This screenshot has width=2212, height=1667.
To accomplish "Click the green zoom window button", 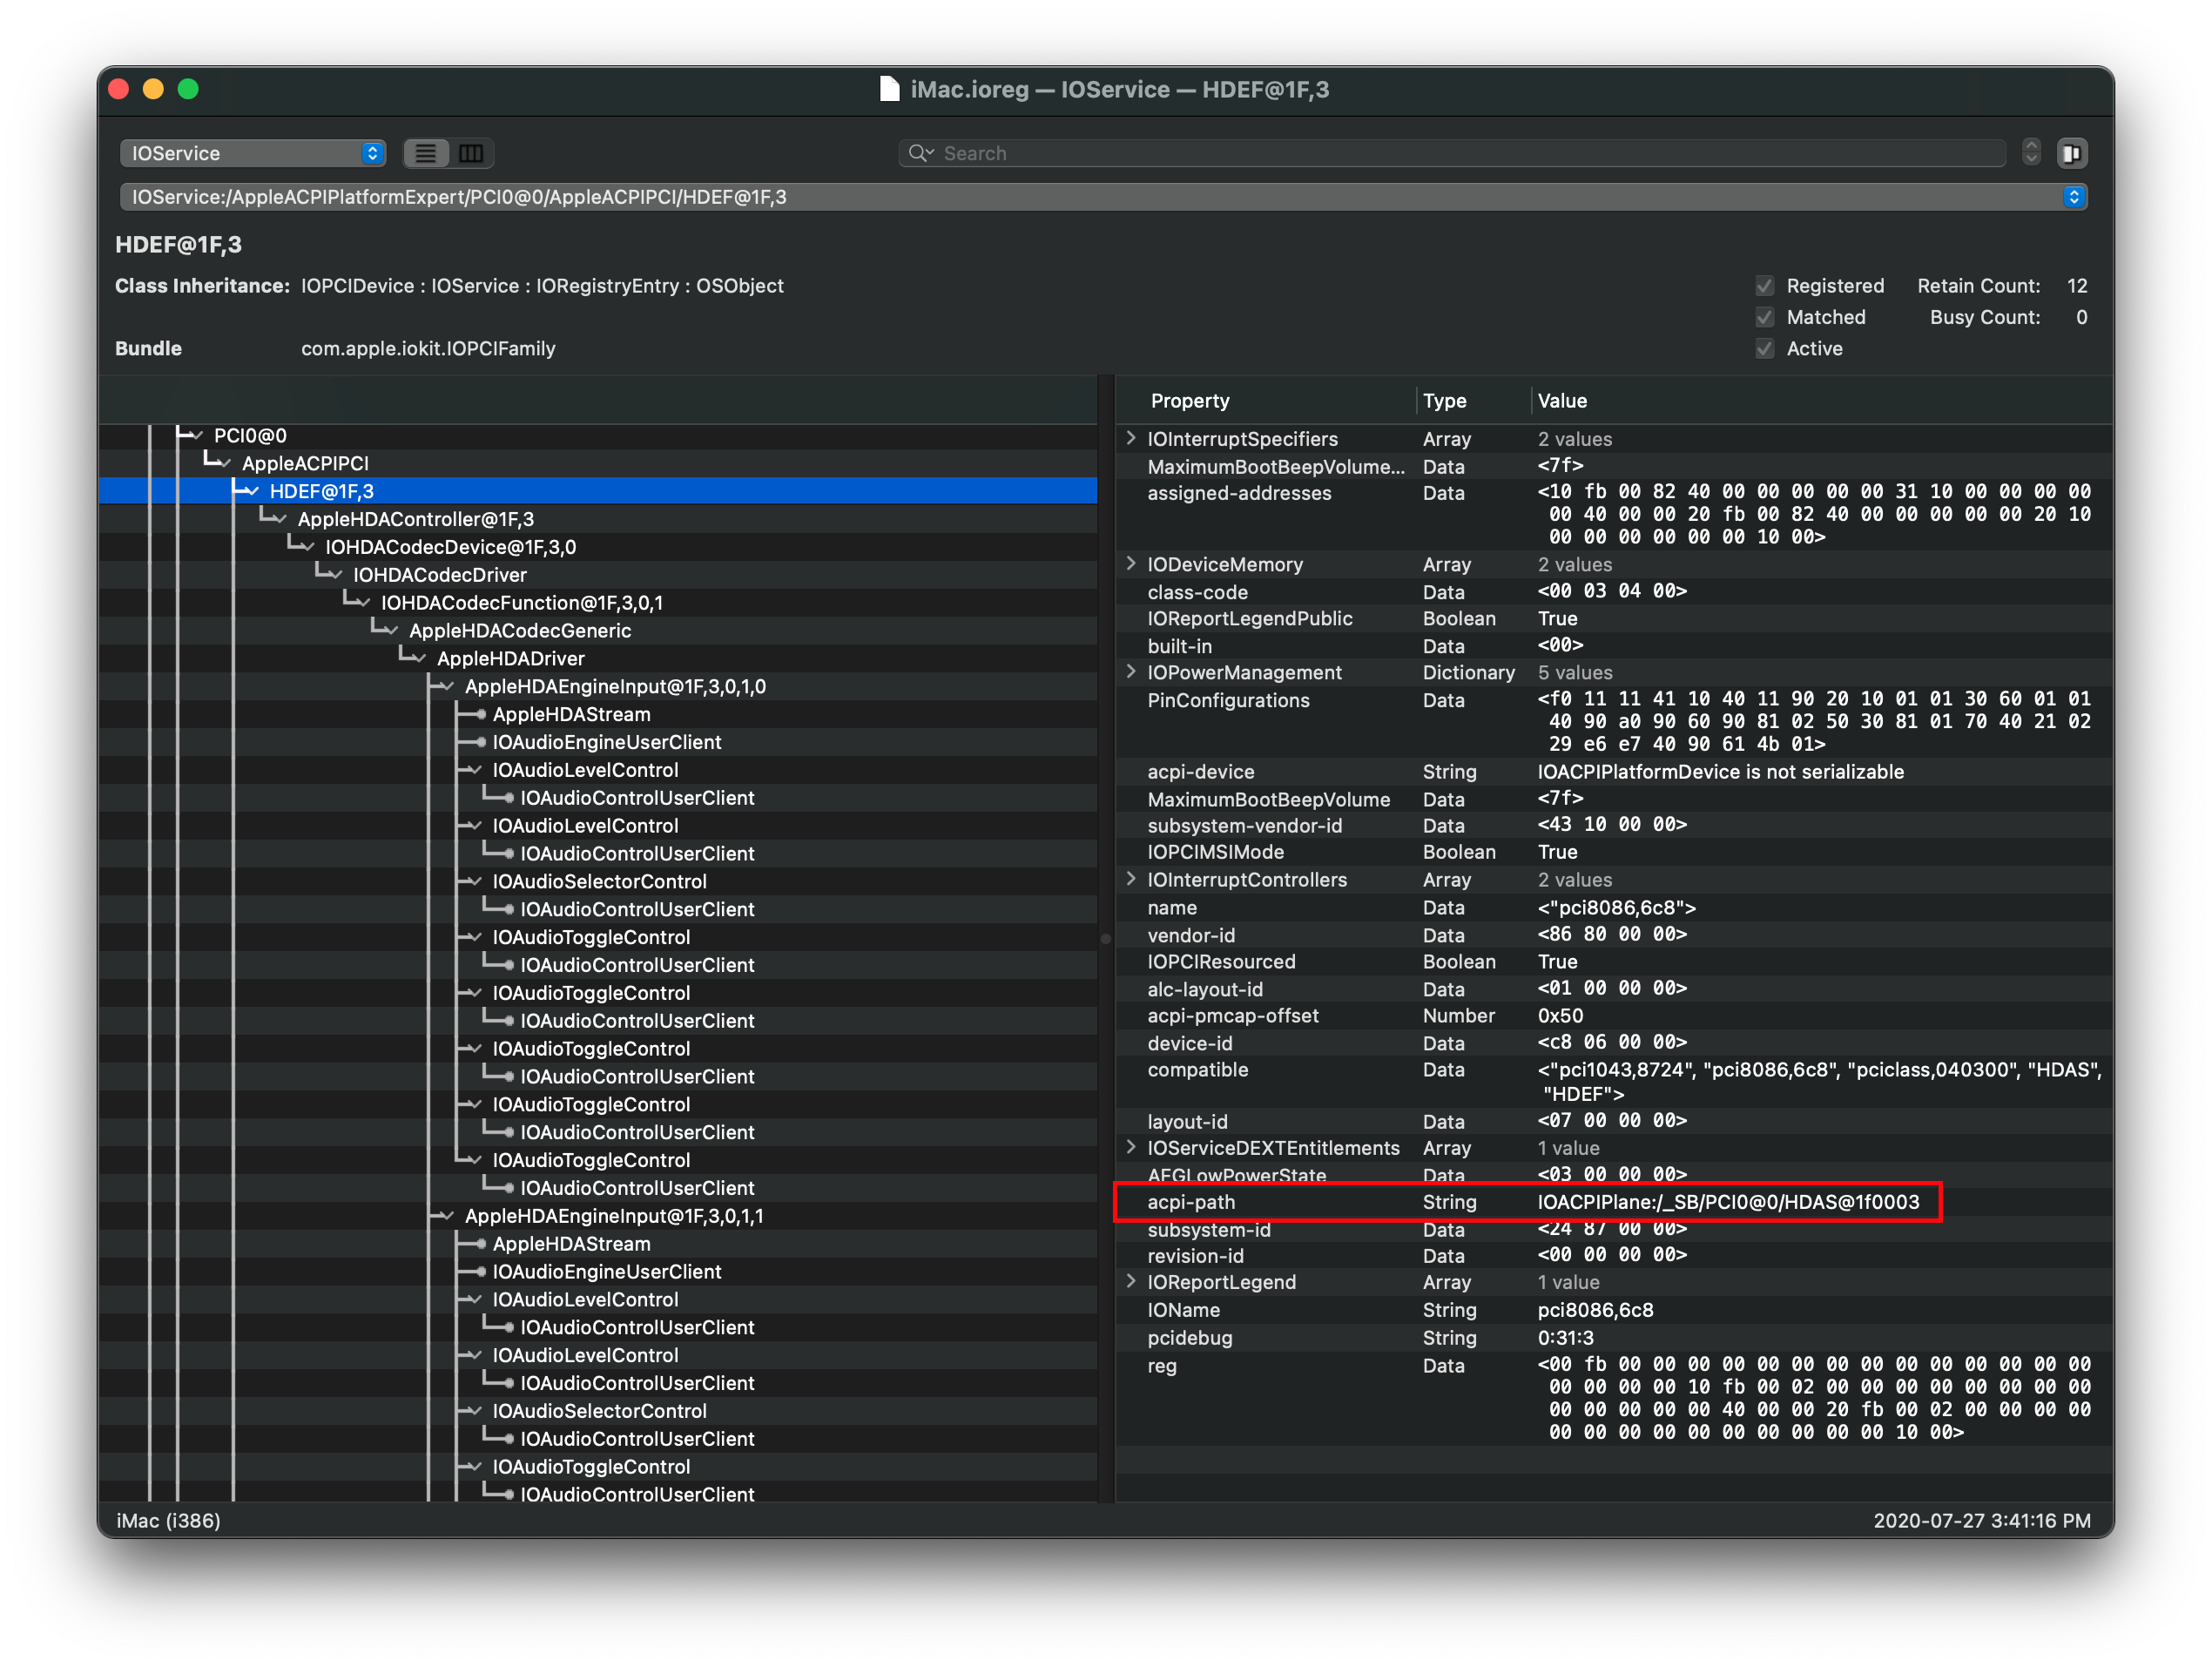I will pos(188,89).
